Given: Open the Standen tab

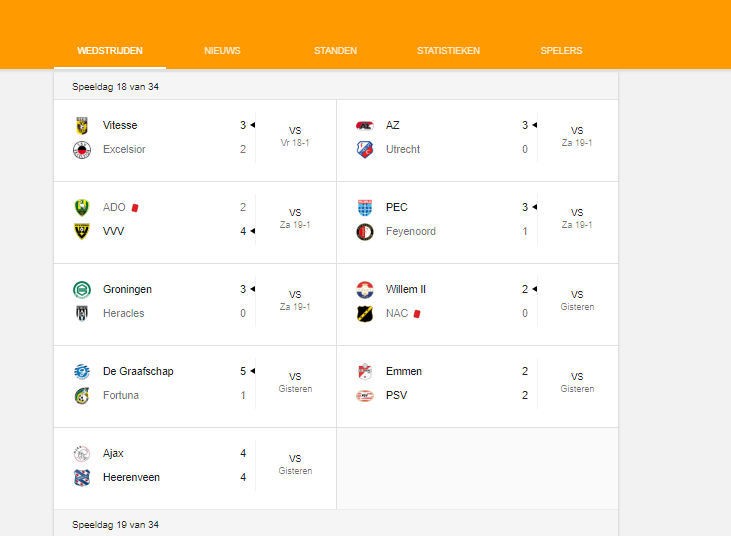Looking at the screenshot, I should pyautogui.click(x=335, y=51).
